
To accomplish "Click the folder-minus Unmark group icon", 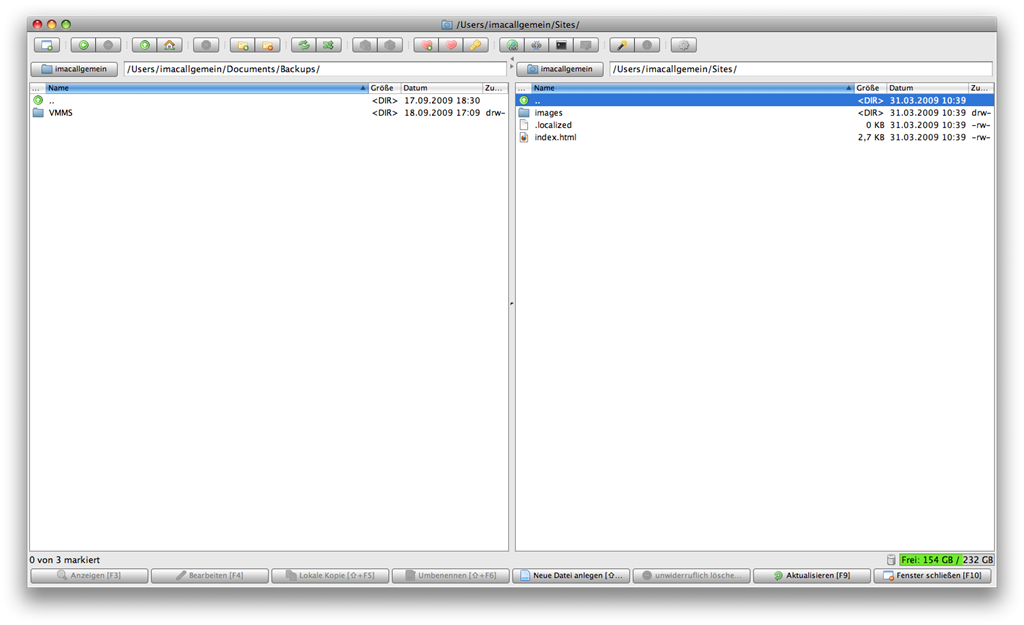I will pos(267,45).
